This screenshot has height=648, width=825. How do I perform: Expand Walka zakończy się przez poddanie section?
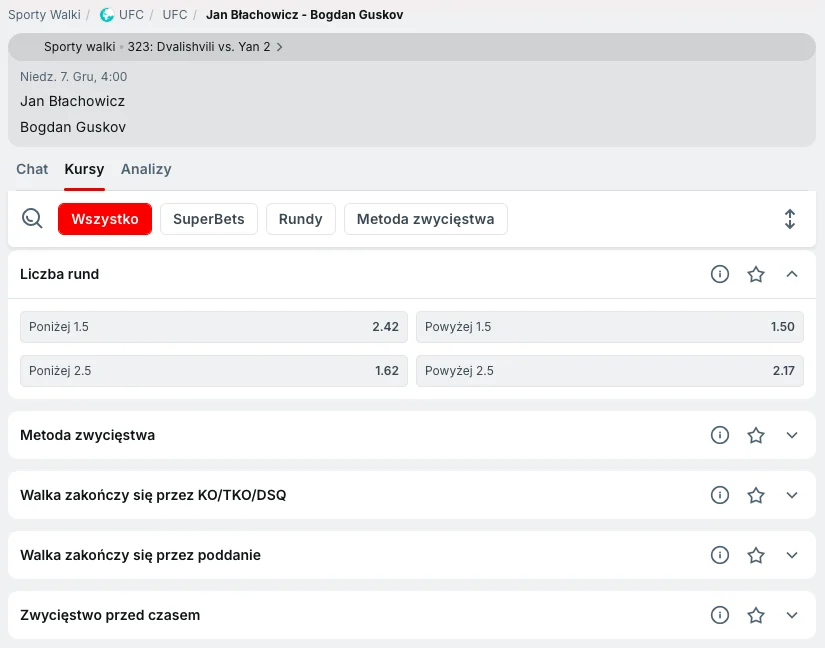792,555
